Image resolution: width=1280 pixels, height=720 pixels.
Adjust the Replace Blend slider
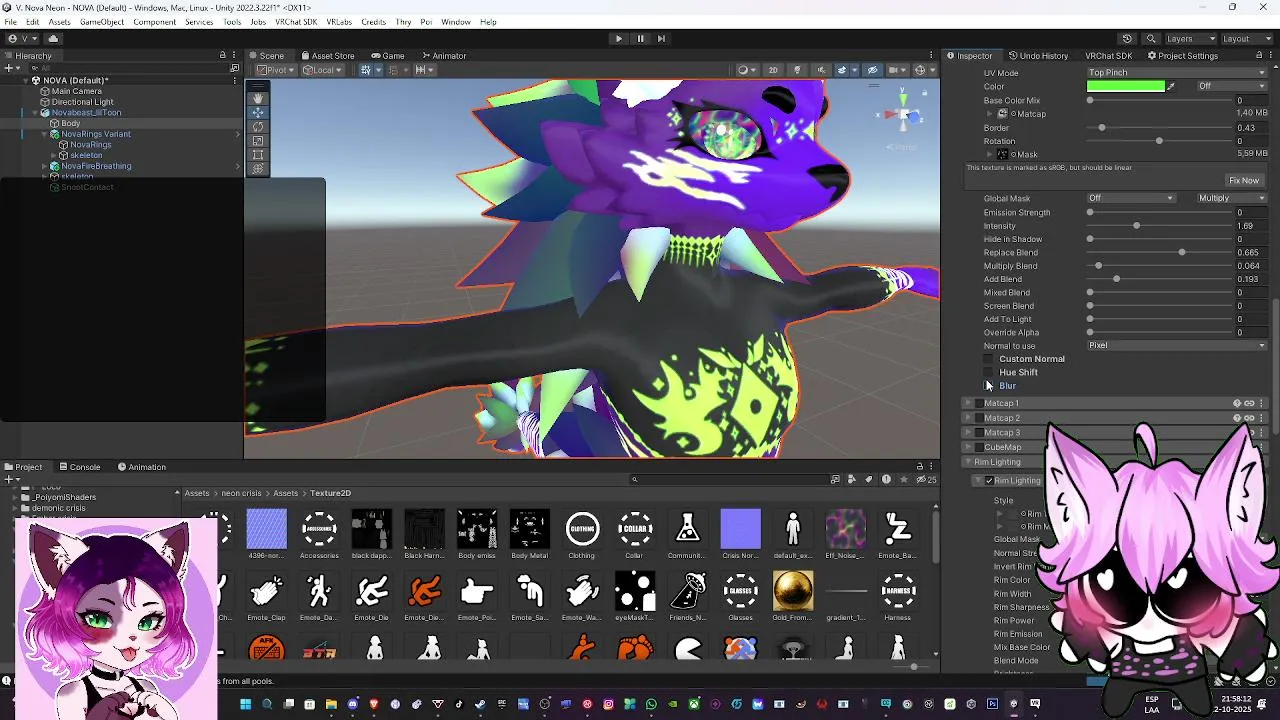coord(1158,253)
